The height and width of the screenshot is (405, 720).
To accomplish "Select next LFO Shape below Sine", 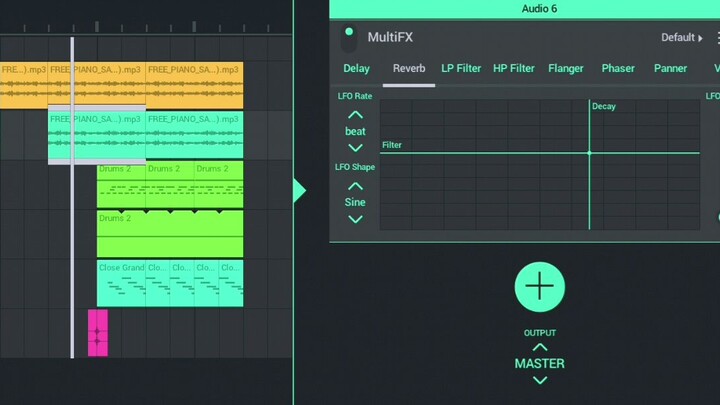I will pyautogui.click(x=355, y=219).
